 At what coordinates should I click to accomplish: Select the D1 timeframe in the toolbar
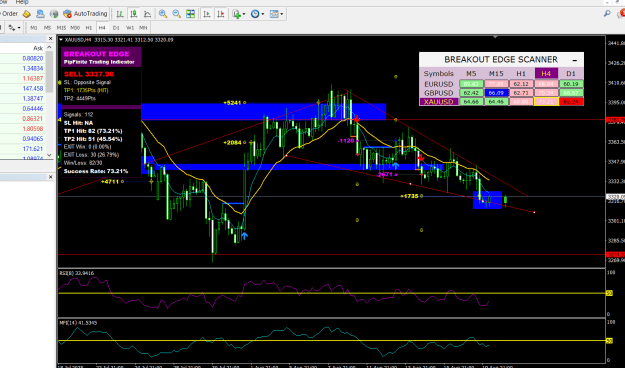coord(116,28)
